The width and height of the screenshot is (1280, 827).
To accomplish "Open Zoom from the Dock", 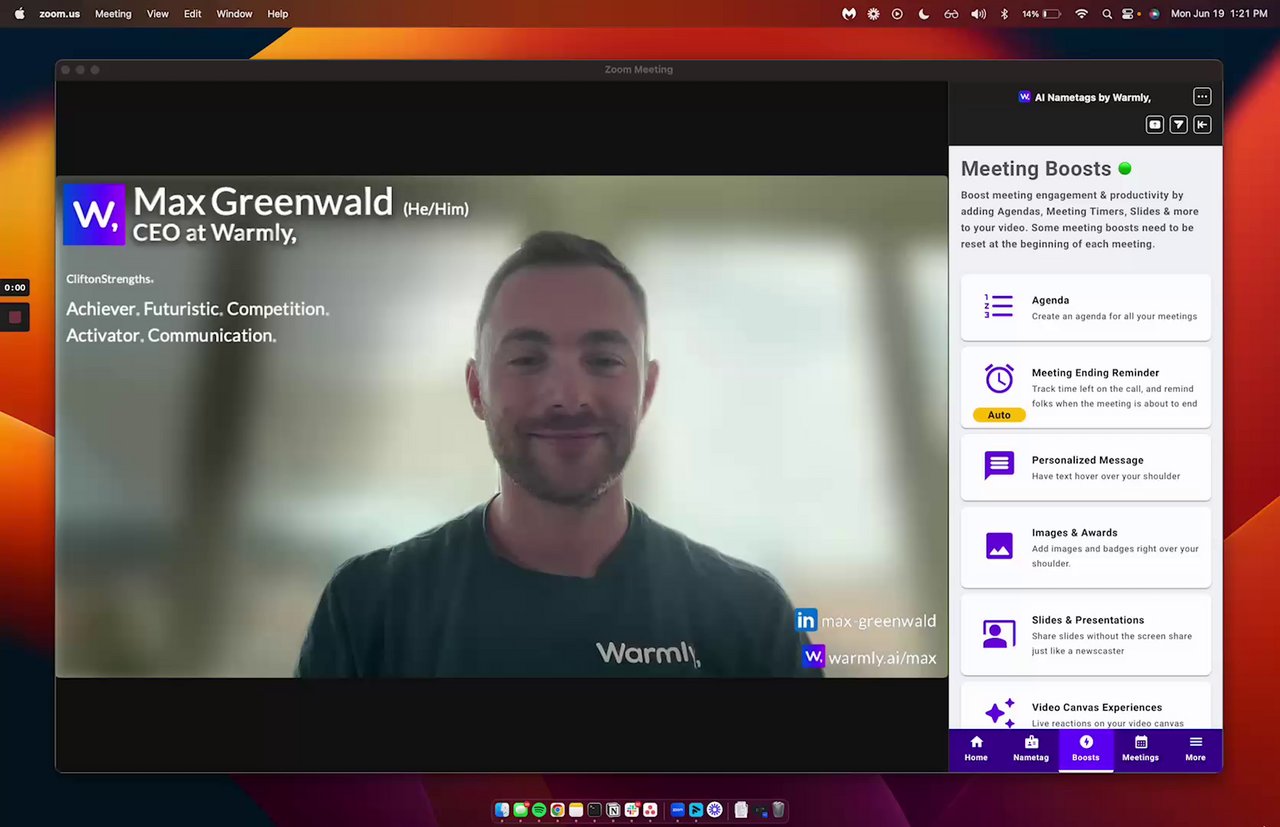I will point(678,810).
